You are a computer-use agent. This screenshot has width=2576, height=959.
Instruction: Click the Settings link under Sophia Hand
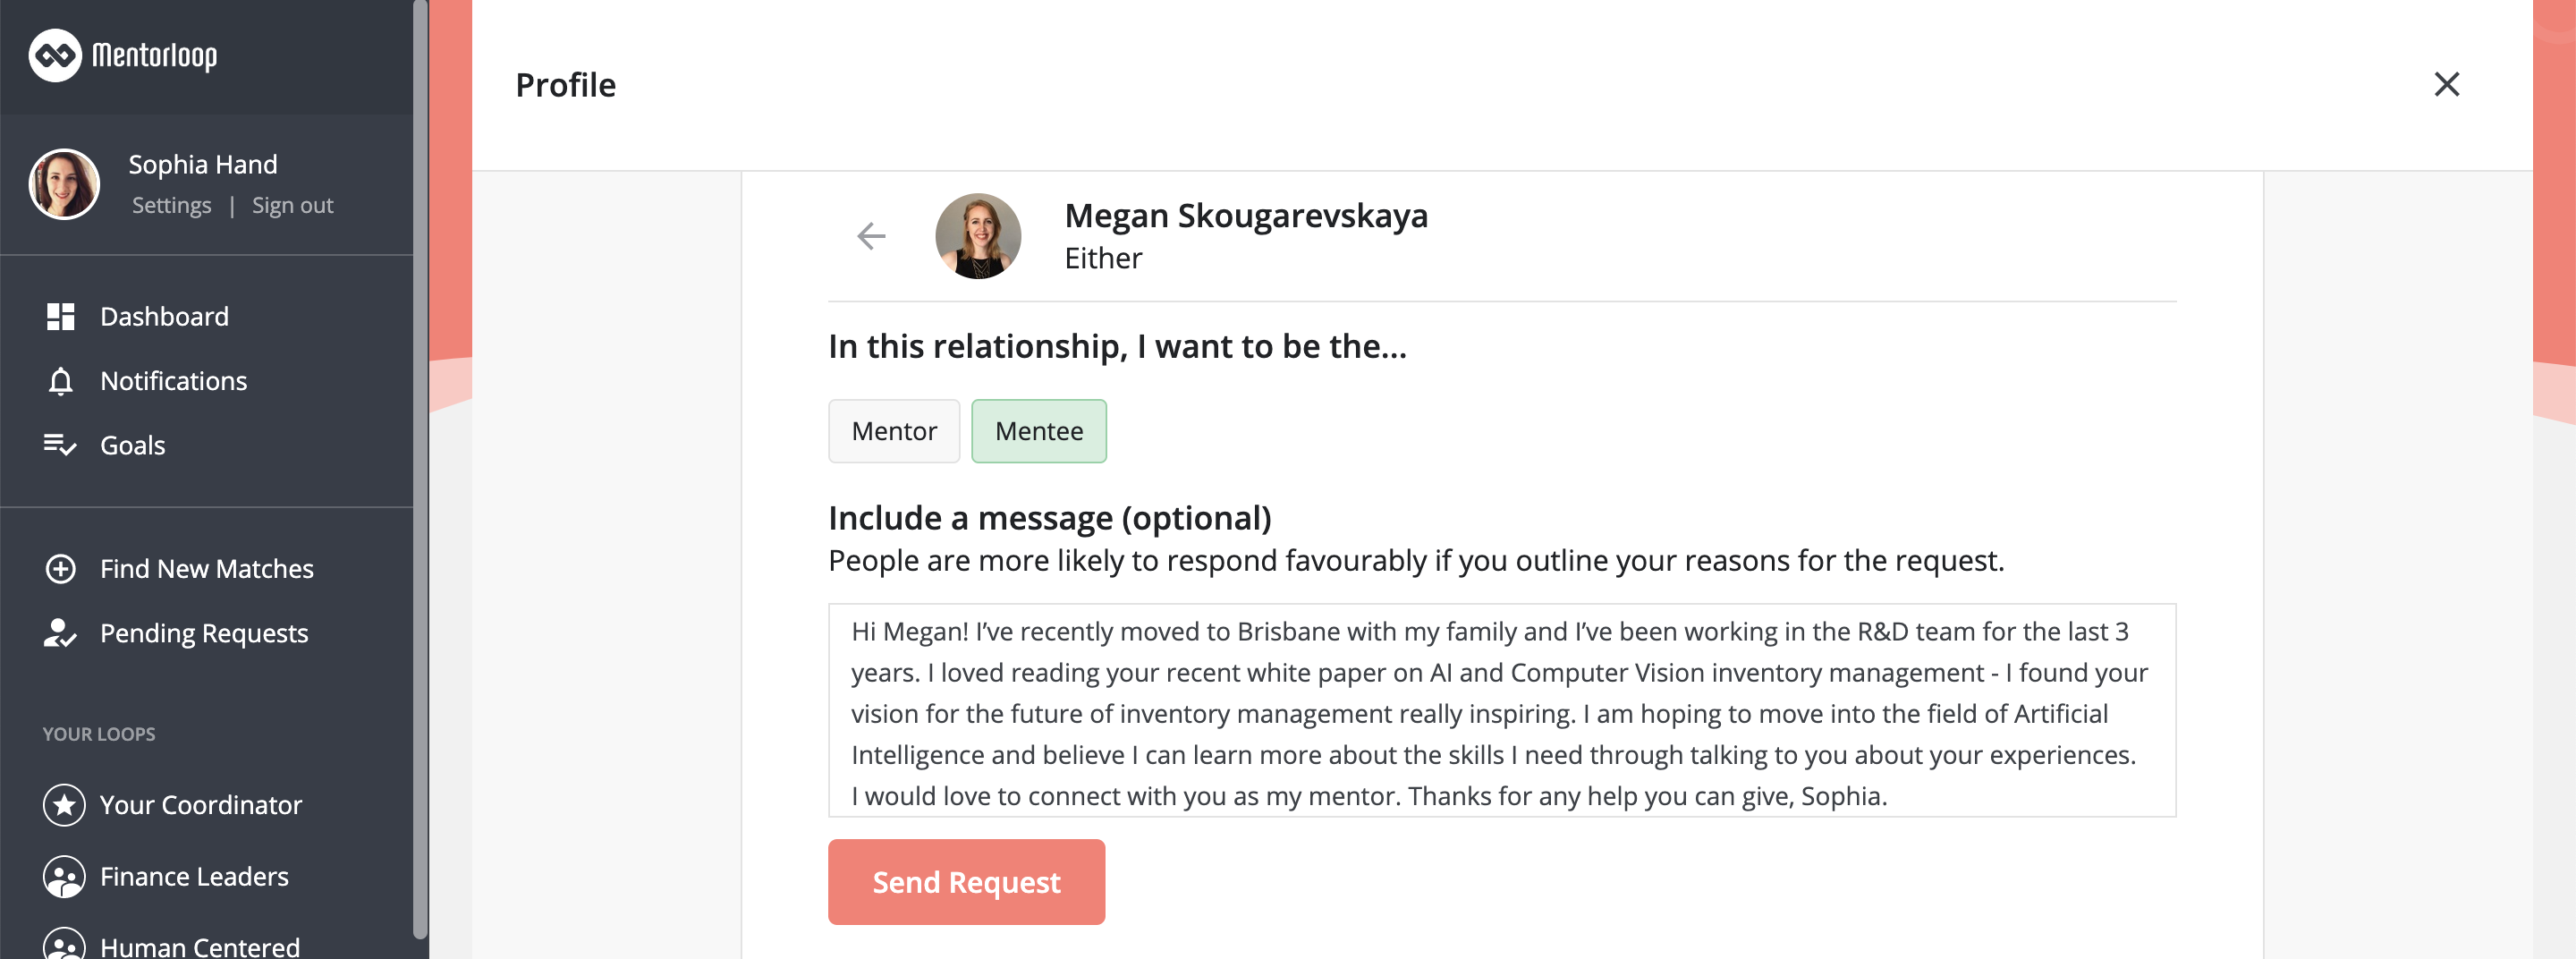point(172,206)
